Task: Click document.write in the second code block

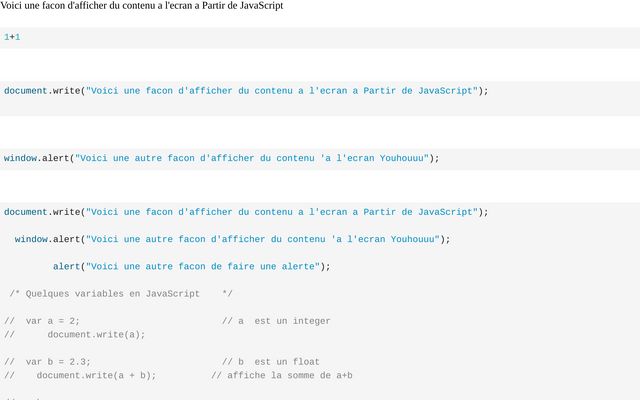Action: click(42, 91)
